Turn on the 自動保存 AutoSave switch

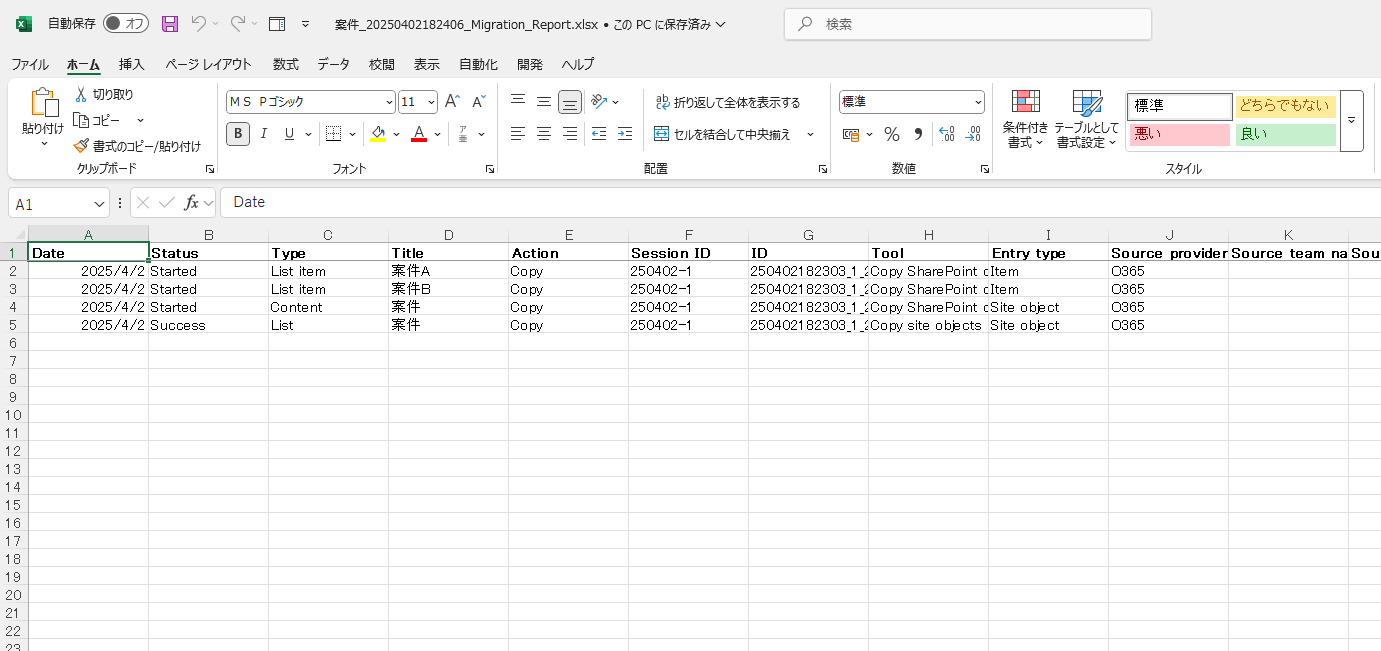125,23
